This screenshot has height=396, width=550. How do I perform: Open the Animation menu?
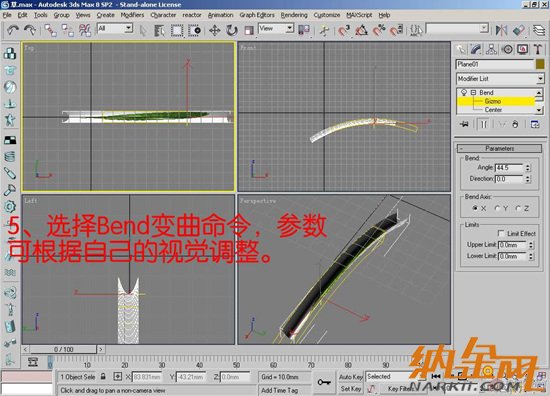pyautogui.click(x=220, y=15)
